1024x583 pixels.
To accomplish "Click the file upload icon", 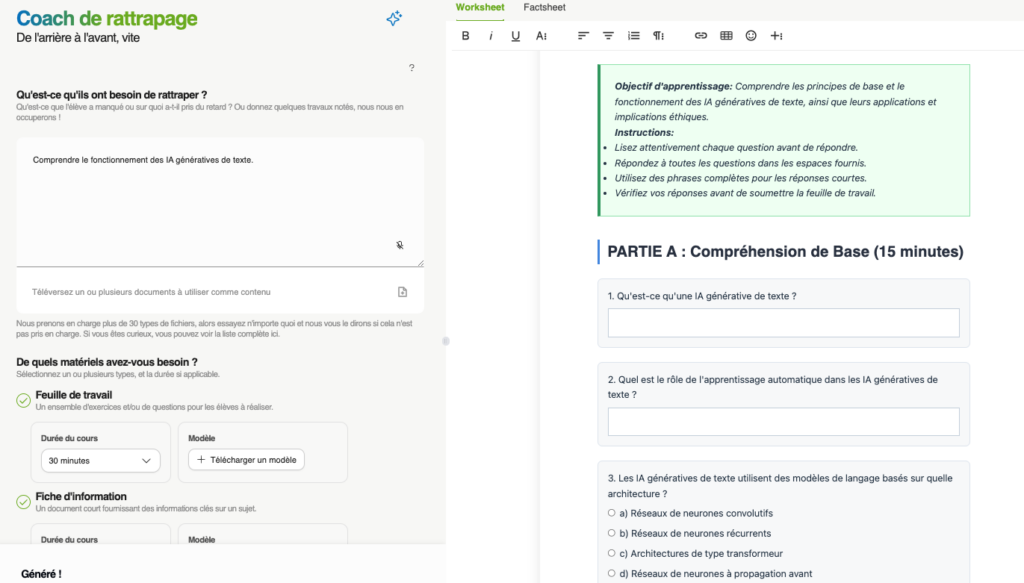I will (x=402, y=292).
